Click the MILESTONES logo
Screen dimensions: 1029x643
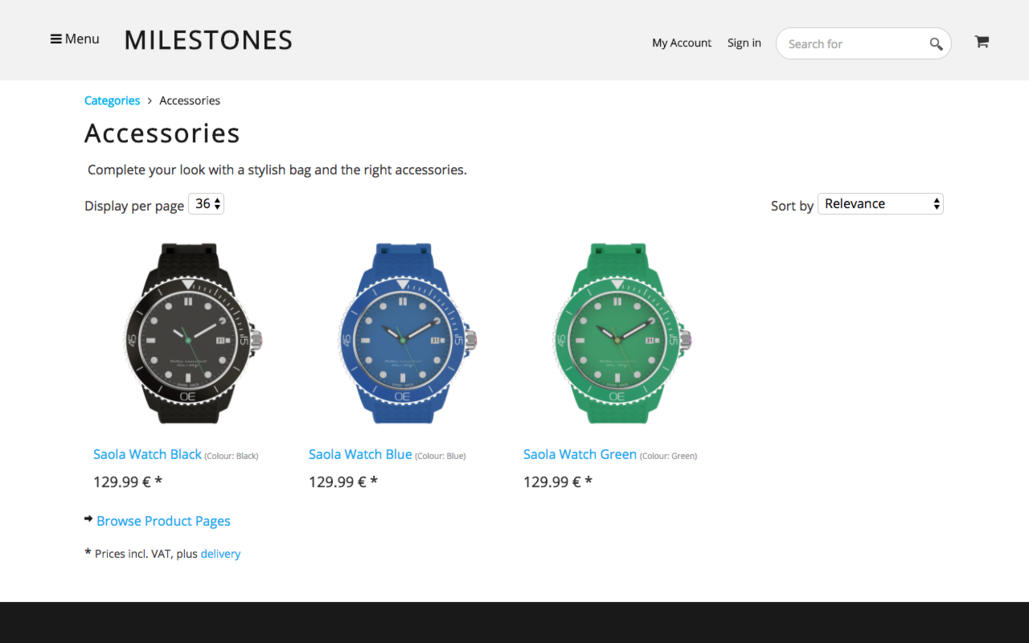(208, 40)
